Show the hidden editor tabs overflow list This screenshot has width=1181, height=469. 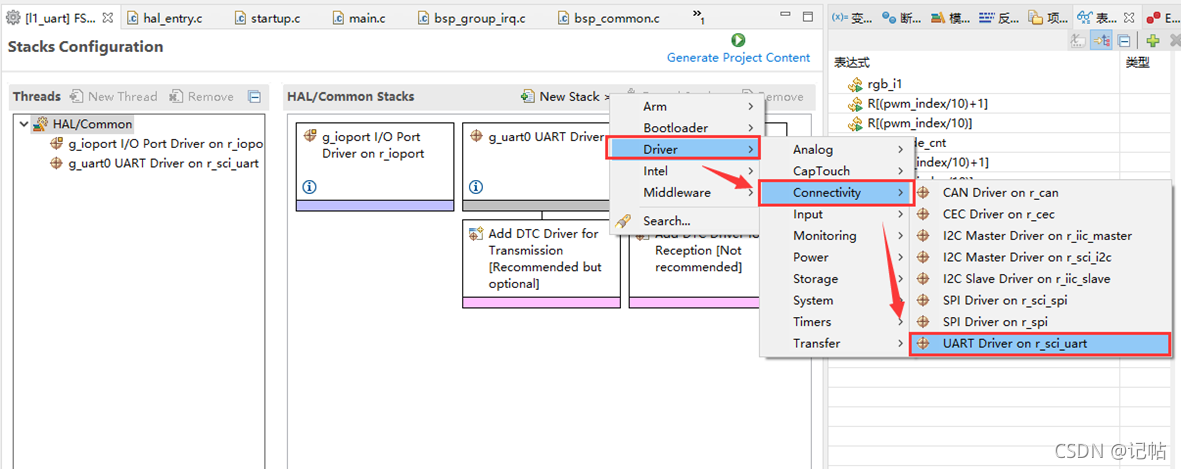pyautogui.click(x=698, y=17)
